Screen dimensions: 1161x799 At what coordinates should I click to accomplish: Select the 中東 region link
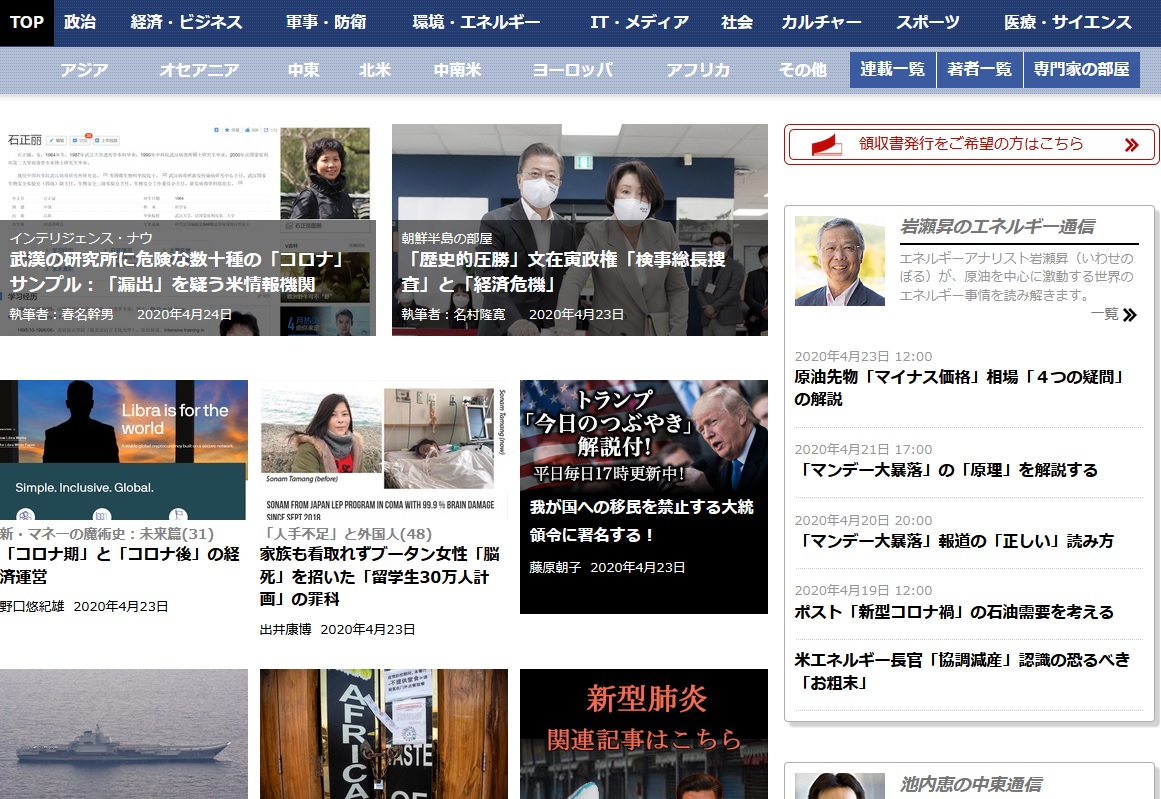click(304, 70)
